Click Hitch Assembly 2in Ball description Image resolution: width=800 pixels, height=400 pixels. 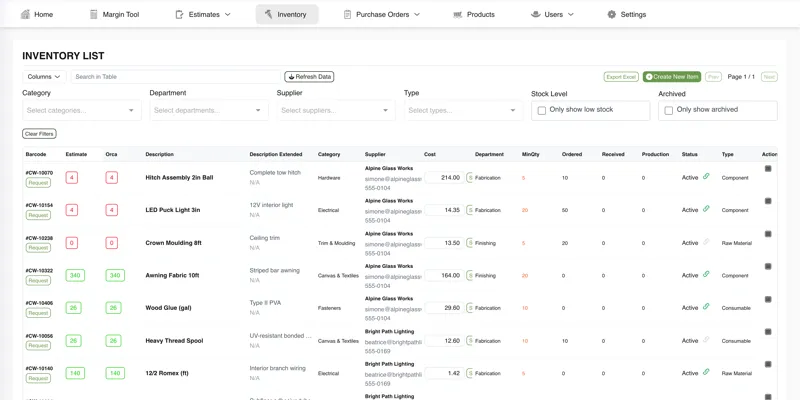click(179, 178)
